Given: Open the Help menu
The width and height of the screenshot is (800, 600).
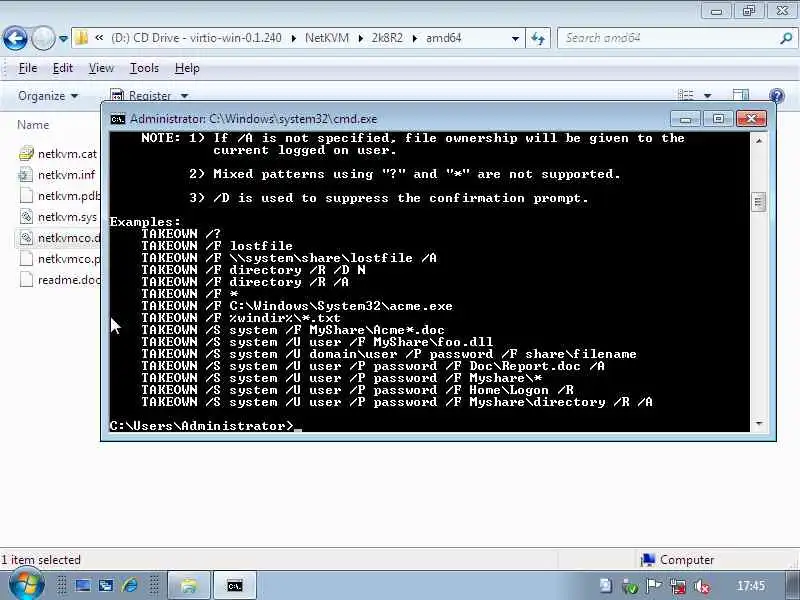Looking at the screenshot, I should (x=187, y=68).
